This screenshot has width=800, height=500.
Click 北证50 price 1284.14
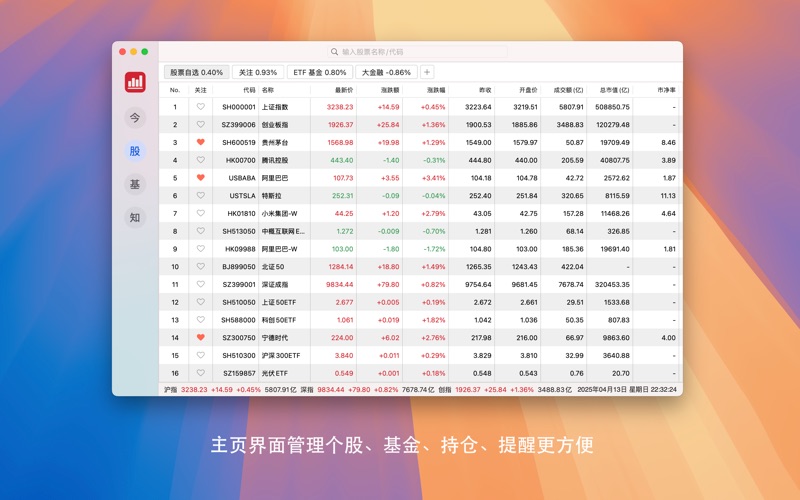[x=341, y=267]
